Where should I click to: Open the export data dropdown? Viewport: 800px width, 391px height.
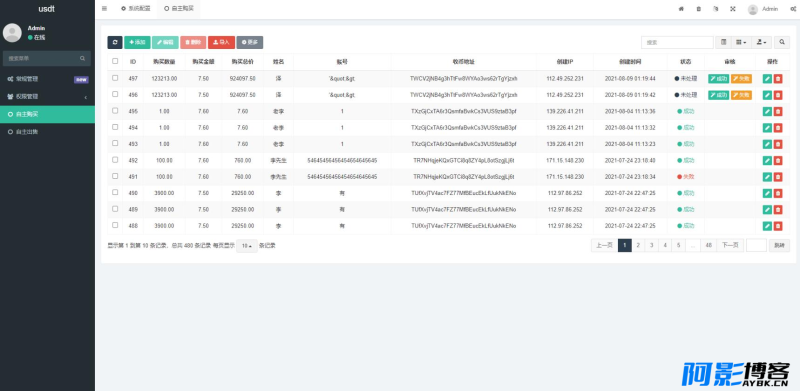[761, 42]
